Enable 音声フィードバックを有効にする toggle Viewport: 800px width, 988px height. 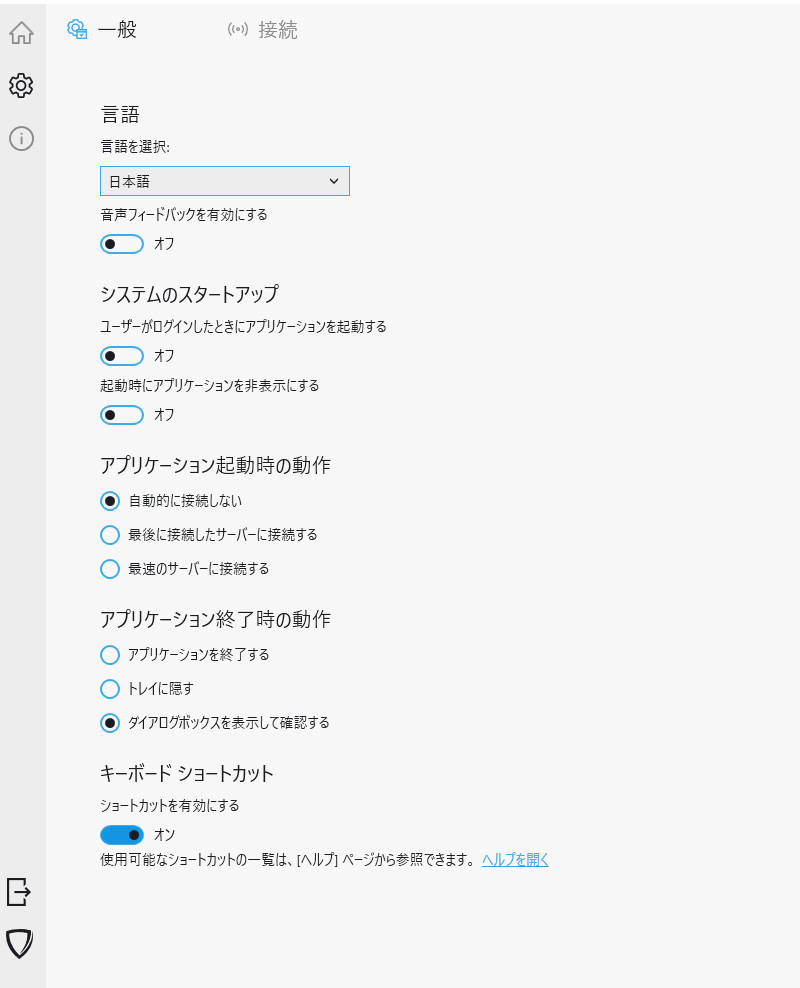(x=121, y=243)
